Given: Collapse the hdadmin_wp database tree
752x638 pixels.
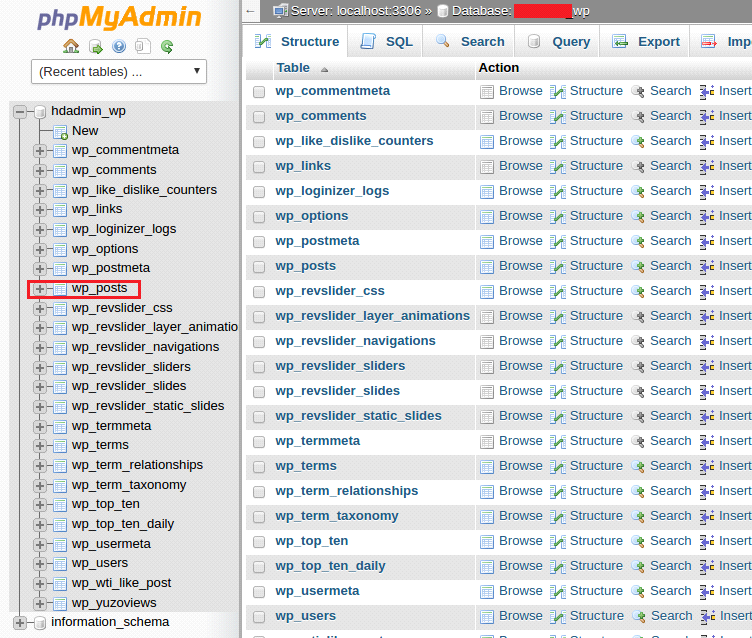Looking at the screenshot, I should tap(20, 111).
